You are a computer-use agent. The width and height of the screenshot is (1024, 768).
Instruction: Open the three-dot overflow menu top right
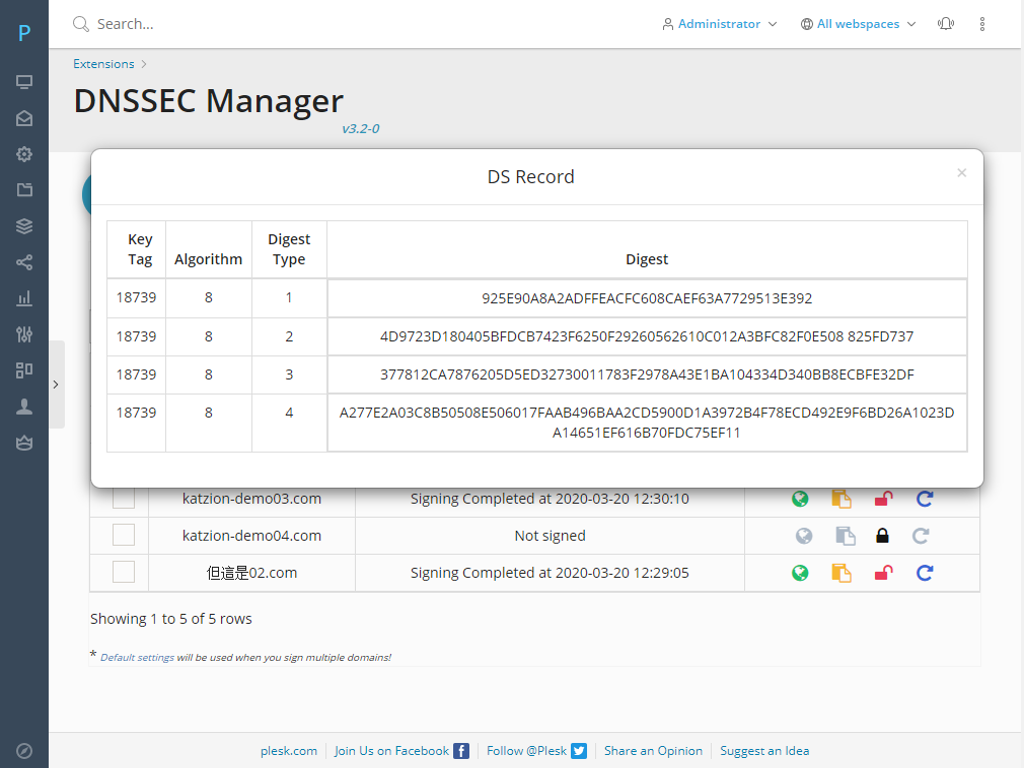[x=982, y=23]
